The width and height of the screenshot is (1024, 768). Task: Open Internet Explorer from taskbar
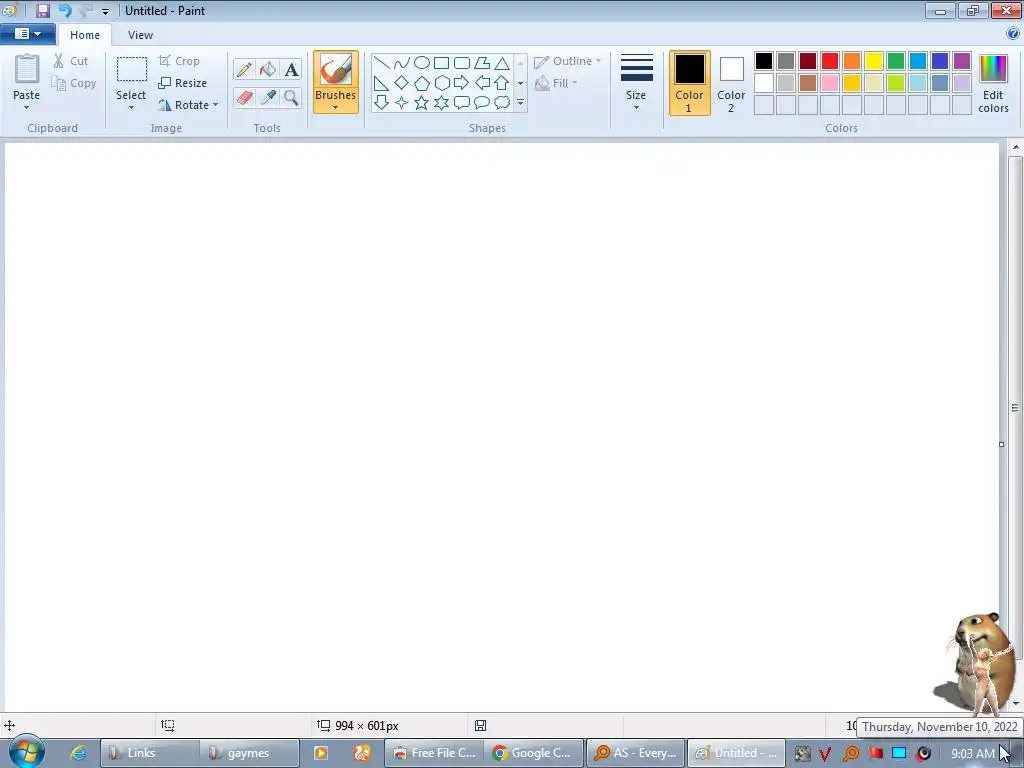(78, 753)
